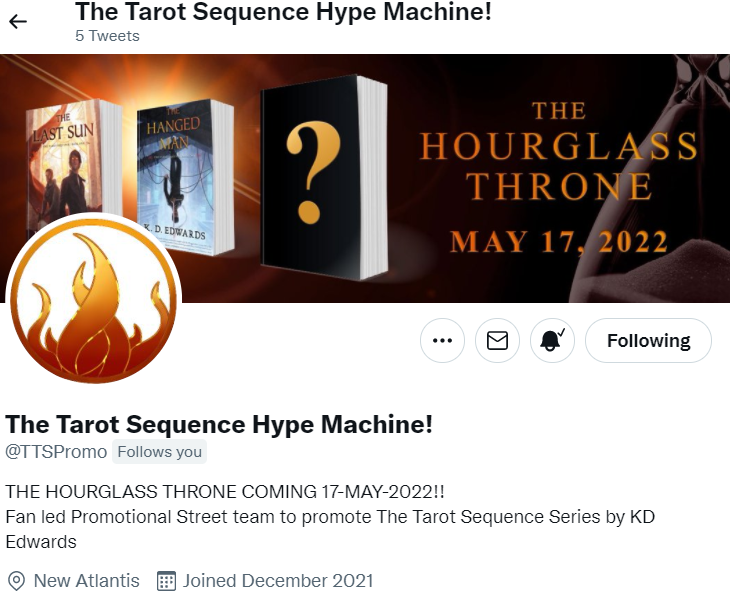
Task: Click the New Atlantis location text
Action: [87, 581]
